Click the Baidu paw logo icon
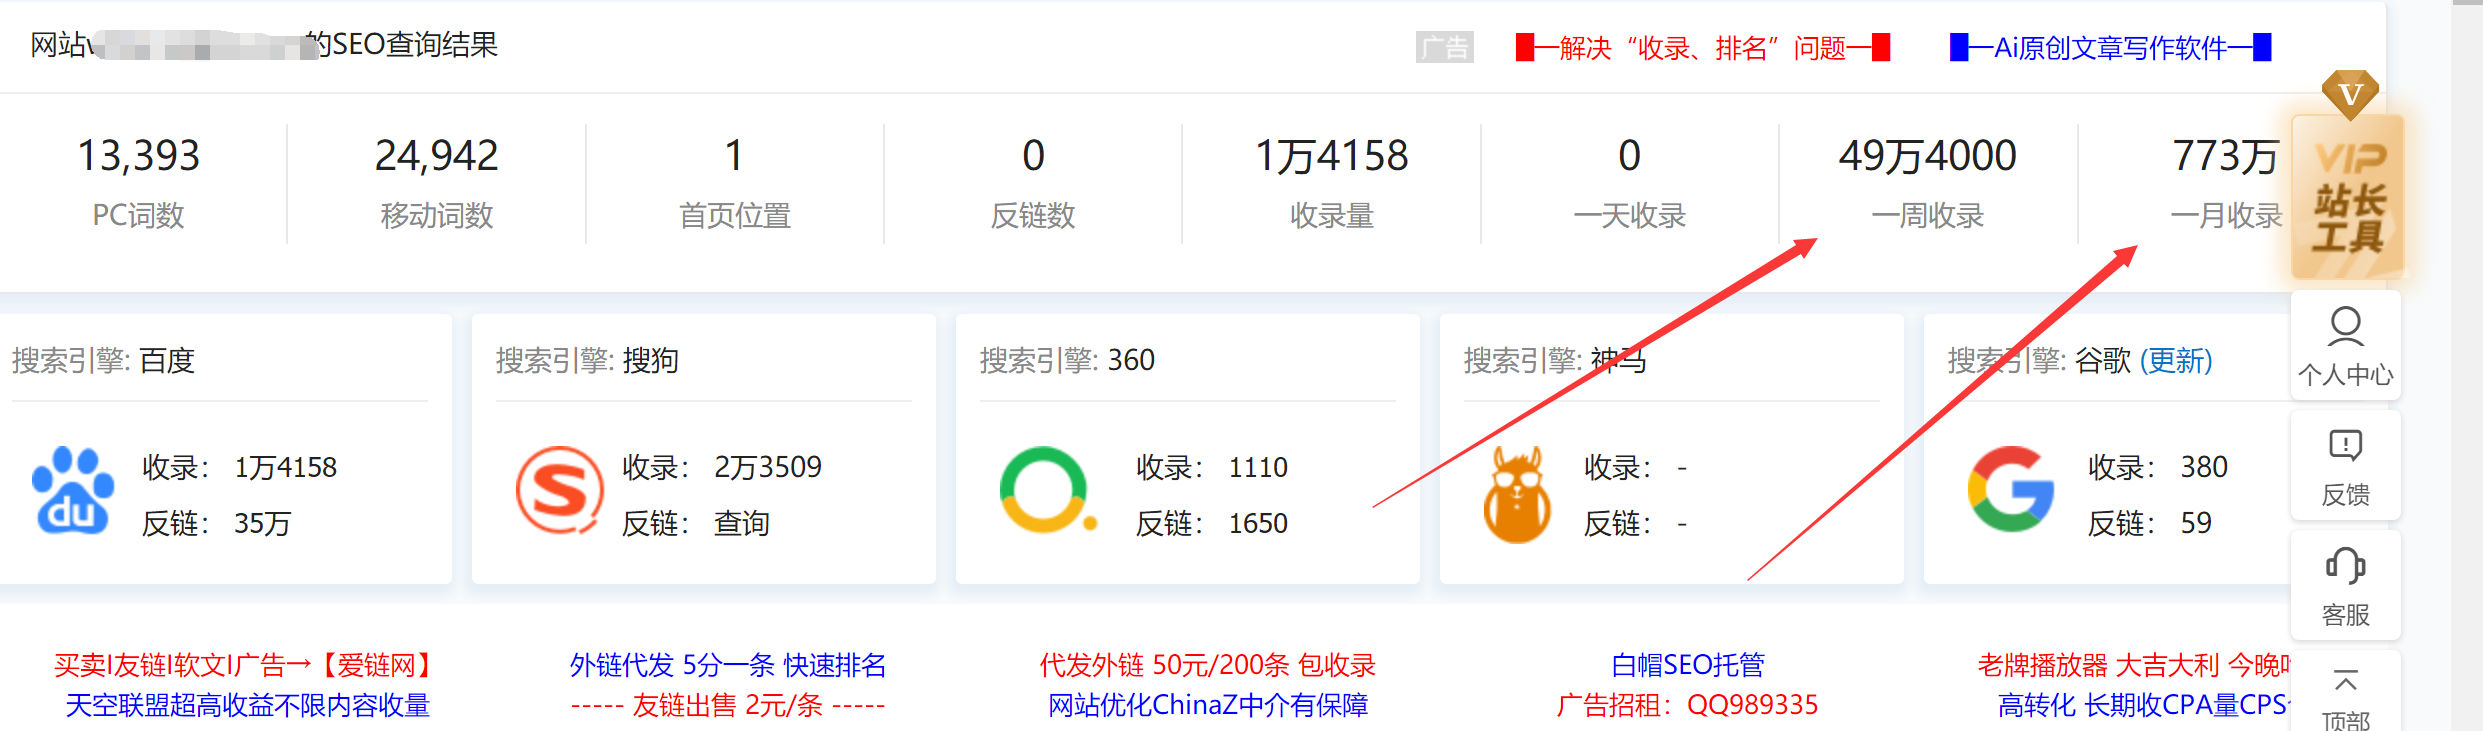Viewport: 2483px width, 731px height. click(73, 491)
